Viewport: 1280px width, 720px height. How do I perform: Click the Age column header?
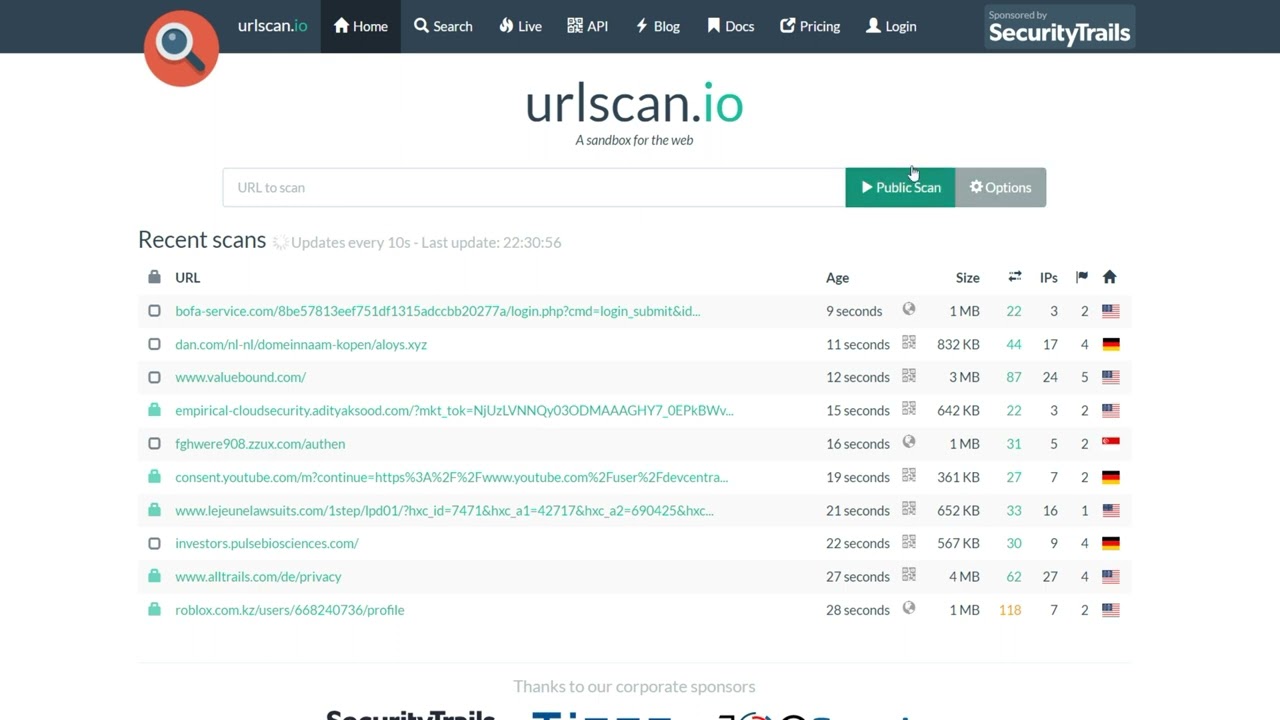(x=837, y=277)
